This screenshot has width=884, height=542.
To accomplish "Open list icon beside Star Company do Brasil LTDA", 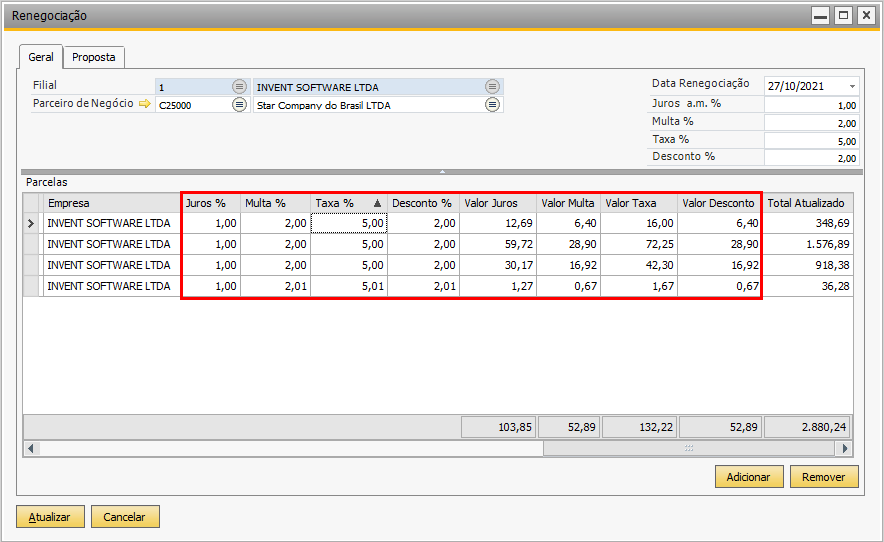I will (x=492, y=104).
